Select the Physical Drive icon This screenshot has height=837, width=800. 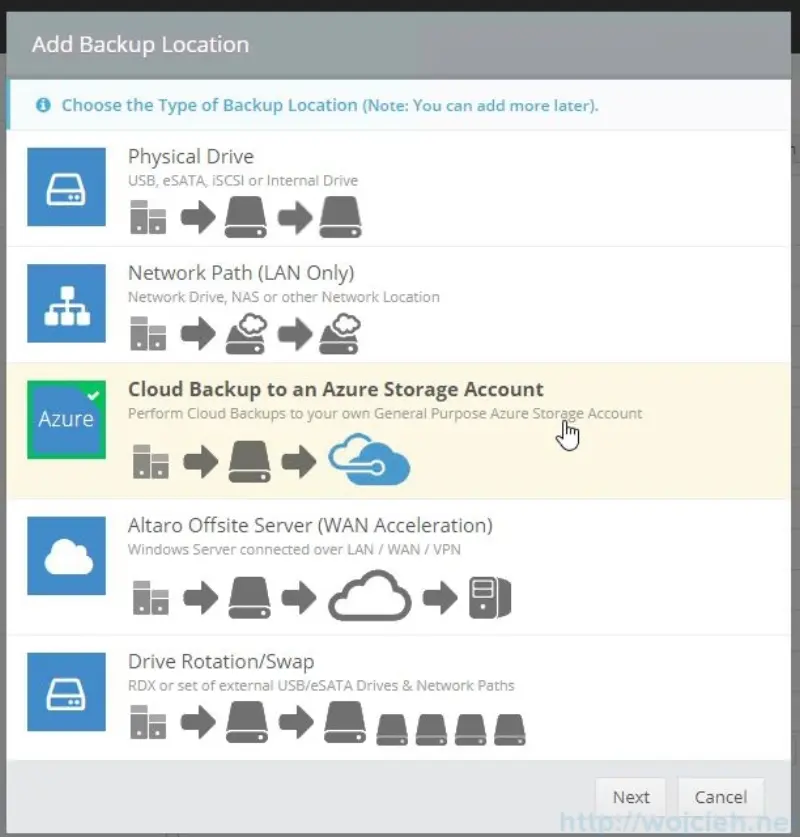66,187
